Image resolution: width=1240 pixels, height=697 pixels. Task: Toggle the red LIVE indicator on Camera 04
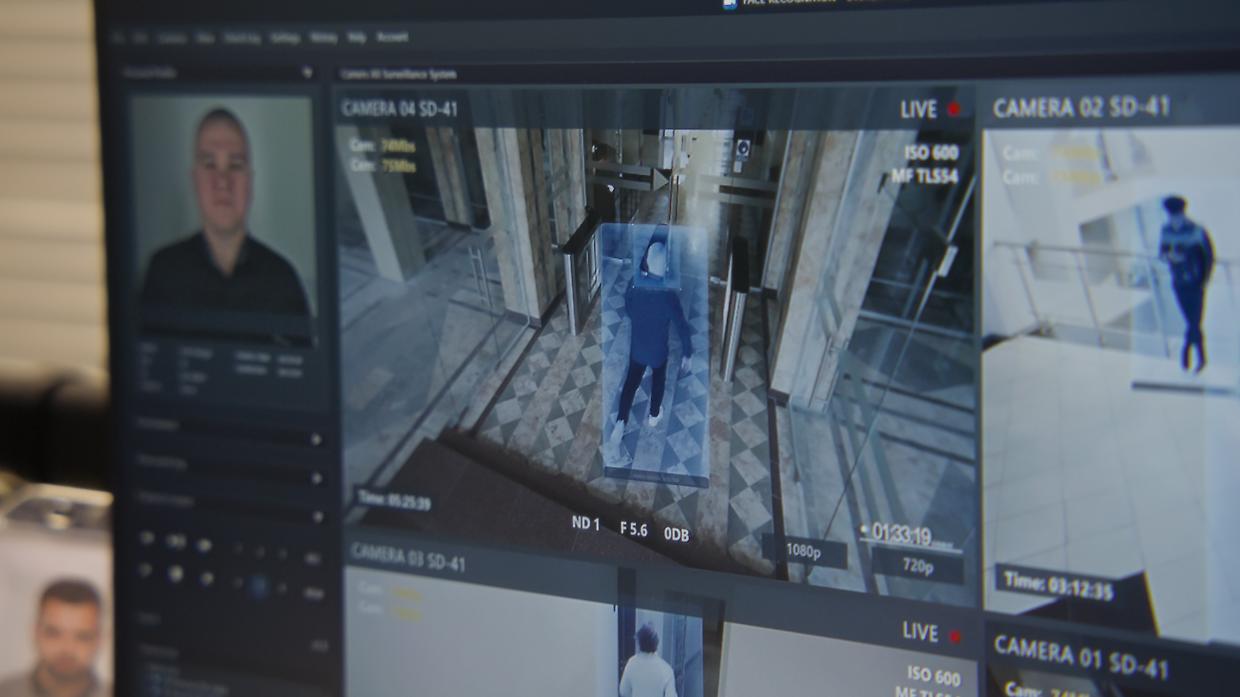tap(953, 109)
